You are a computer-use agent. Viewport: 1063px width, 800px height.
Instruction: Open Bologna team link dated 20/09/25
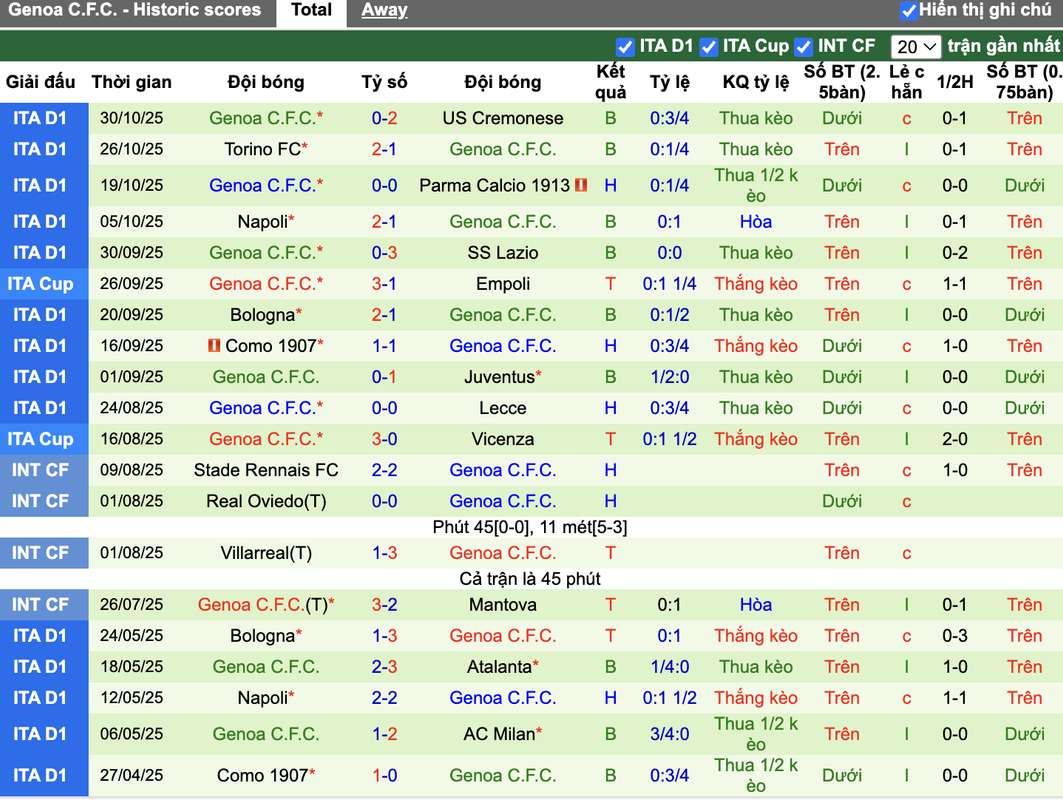point(262,315)
